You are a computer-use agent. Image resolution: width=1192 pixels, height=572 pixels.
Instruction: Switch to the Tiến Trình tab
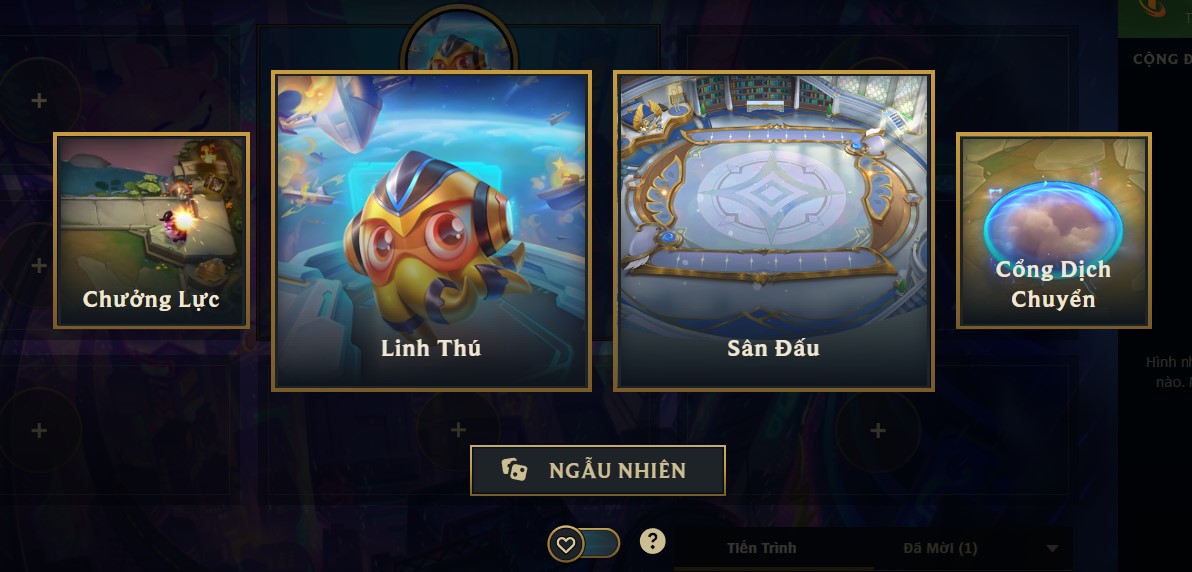pos(761,548)
